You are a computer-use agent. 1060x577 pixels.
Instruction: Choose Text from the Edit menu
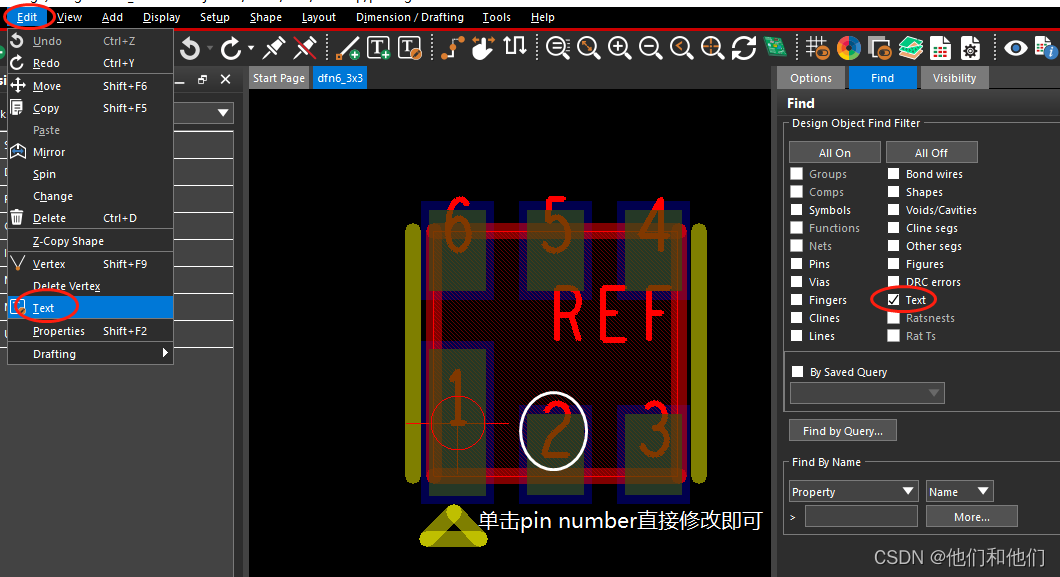(91, 307)
